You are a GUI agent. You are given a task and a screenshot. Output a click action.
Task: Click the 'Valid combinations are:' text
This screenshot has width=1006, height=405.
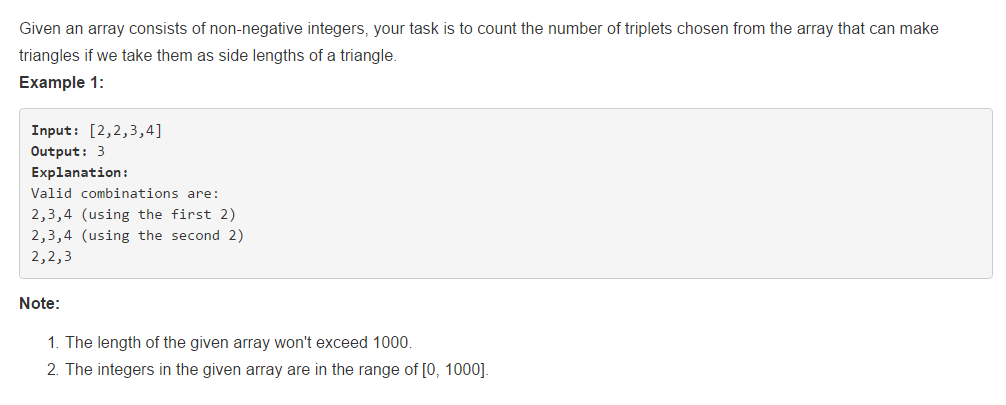(x=125, y=193)
